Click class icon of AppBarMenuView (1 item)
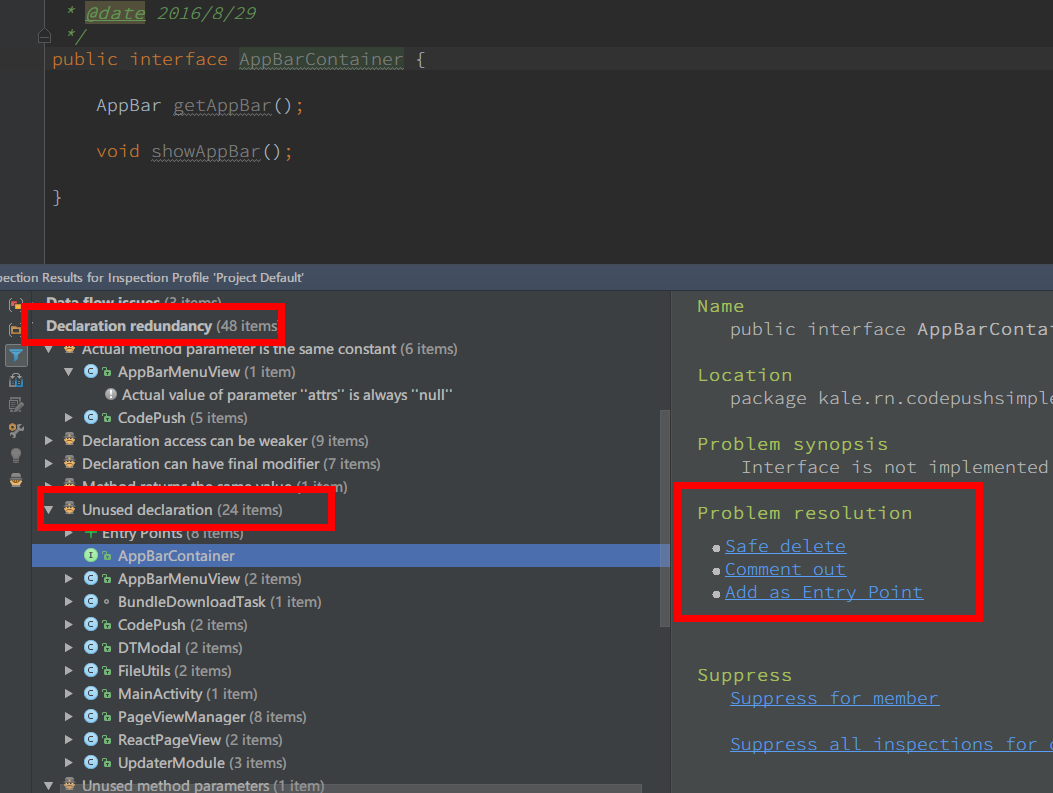The height and width of the screenshot is (793, 1053). (x=91, y=371)
